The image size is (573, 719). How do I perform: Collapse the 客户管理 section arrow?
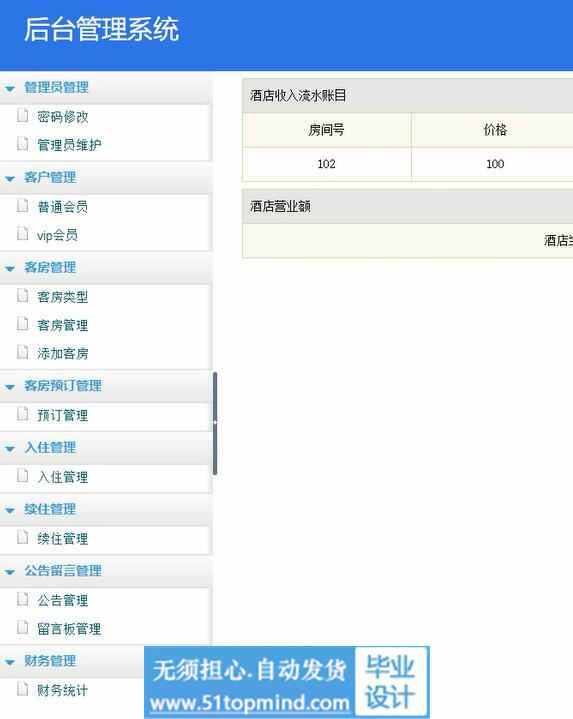pos(10,178)
